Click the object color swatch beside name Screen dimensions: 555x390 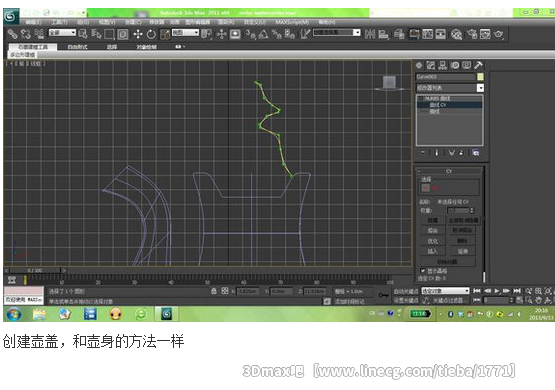pos(480,77)
